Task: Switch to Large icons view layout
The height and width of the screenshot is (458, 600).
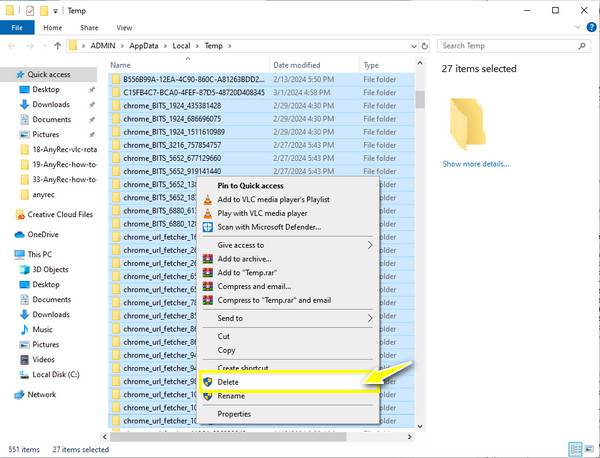Action: (589, 449)
